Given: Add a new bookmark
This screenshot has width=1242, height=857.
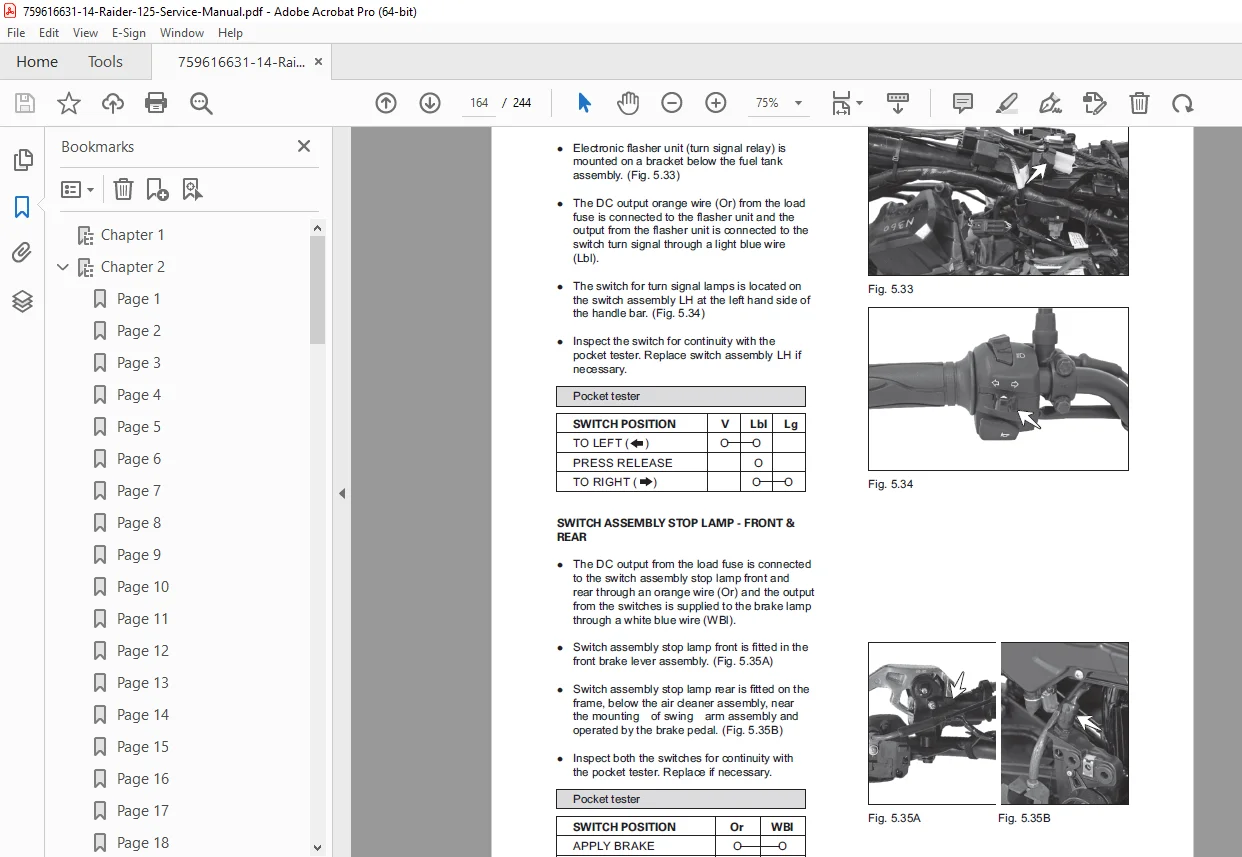Looking at the screenshot, I should click(157, 189).
